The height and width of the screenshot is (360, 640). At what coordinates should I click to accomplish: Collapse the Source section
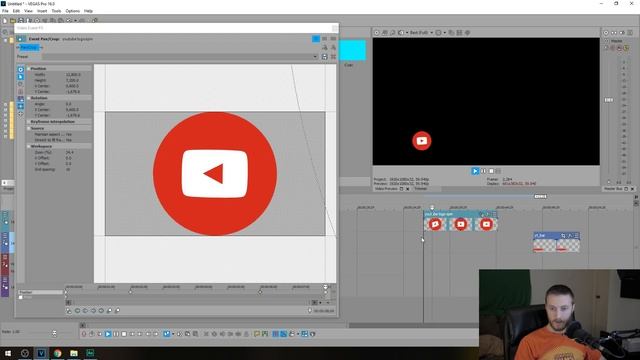pos(29,128)
